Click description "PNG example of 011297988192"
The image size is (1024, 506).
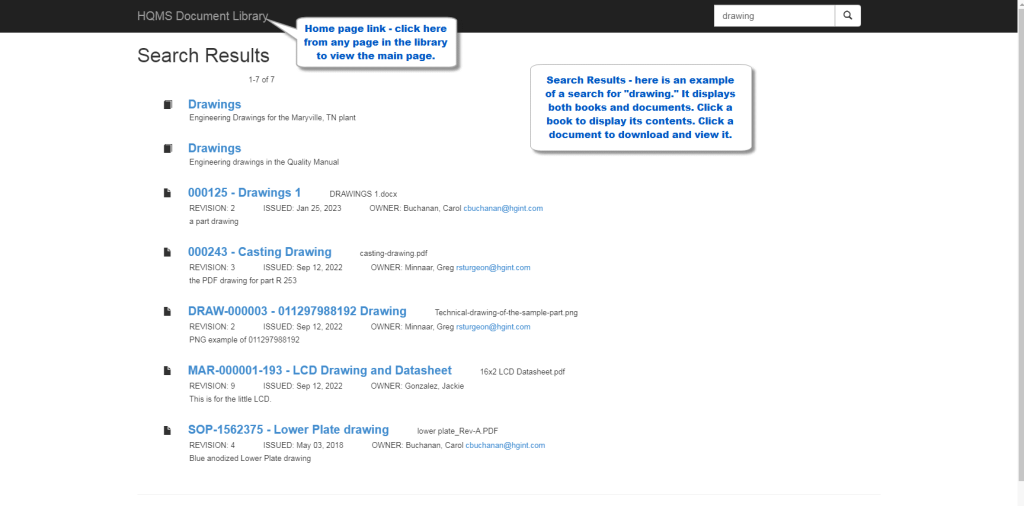click(244, 340)
